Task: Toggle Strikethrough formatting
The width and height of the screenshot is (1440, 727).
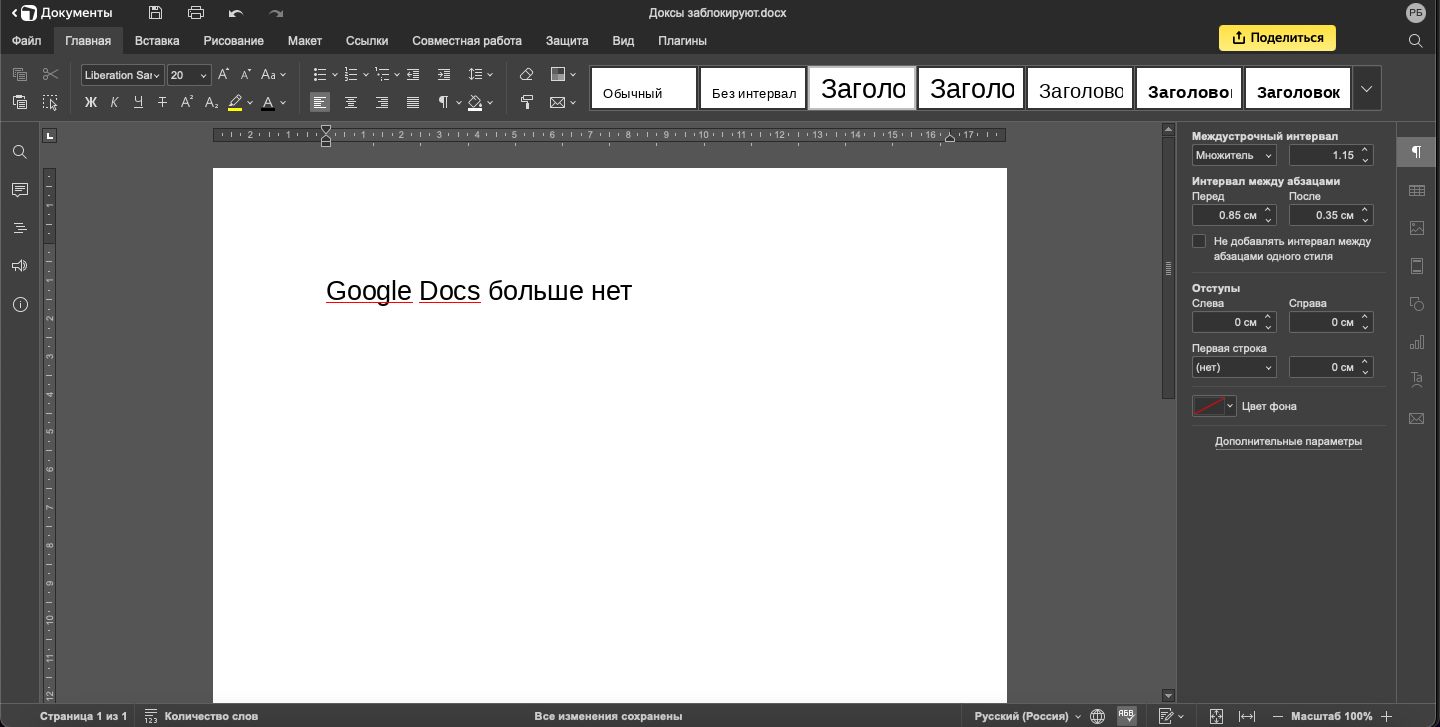Action: point(162,102)
